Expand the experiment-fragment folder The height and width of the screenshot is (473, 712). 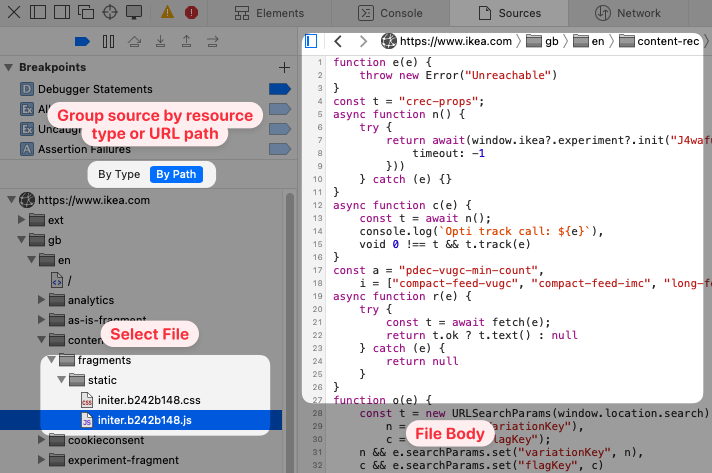(x=41, y=459)
